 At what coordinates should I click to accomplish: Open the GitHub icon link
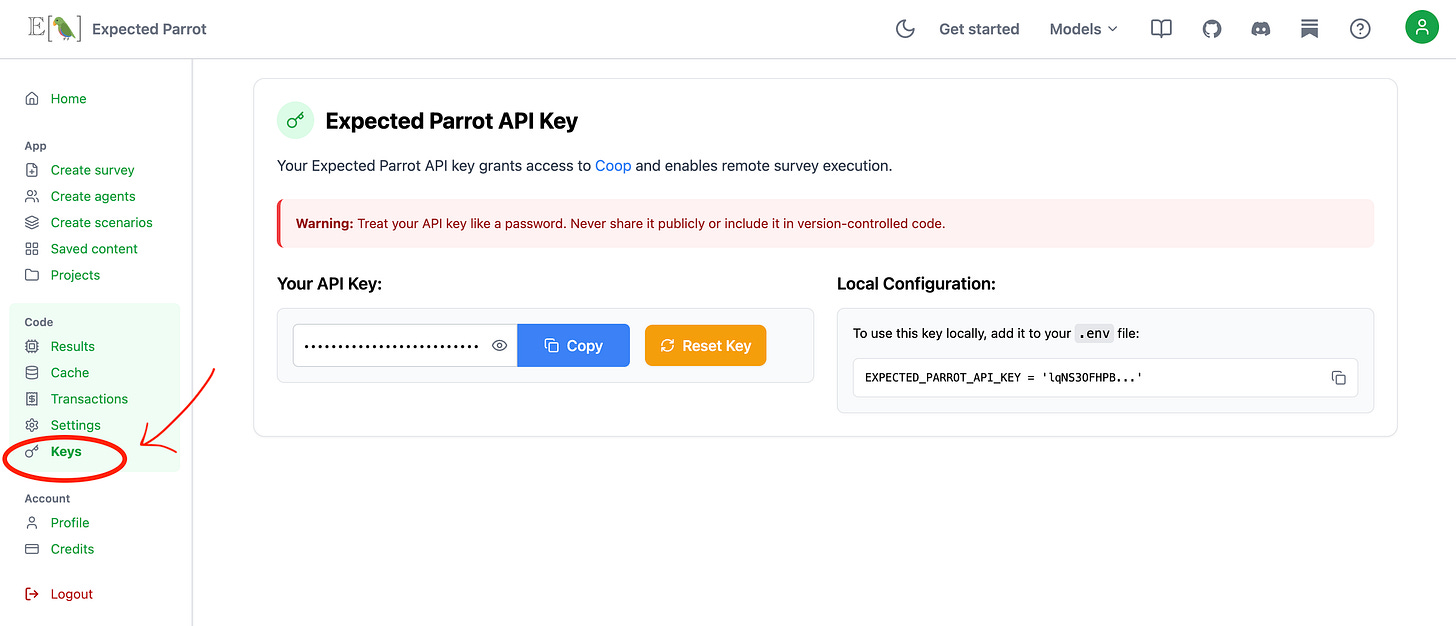click(1211, 29)
